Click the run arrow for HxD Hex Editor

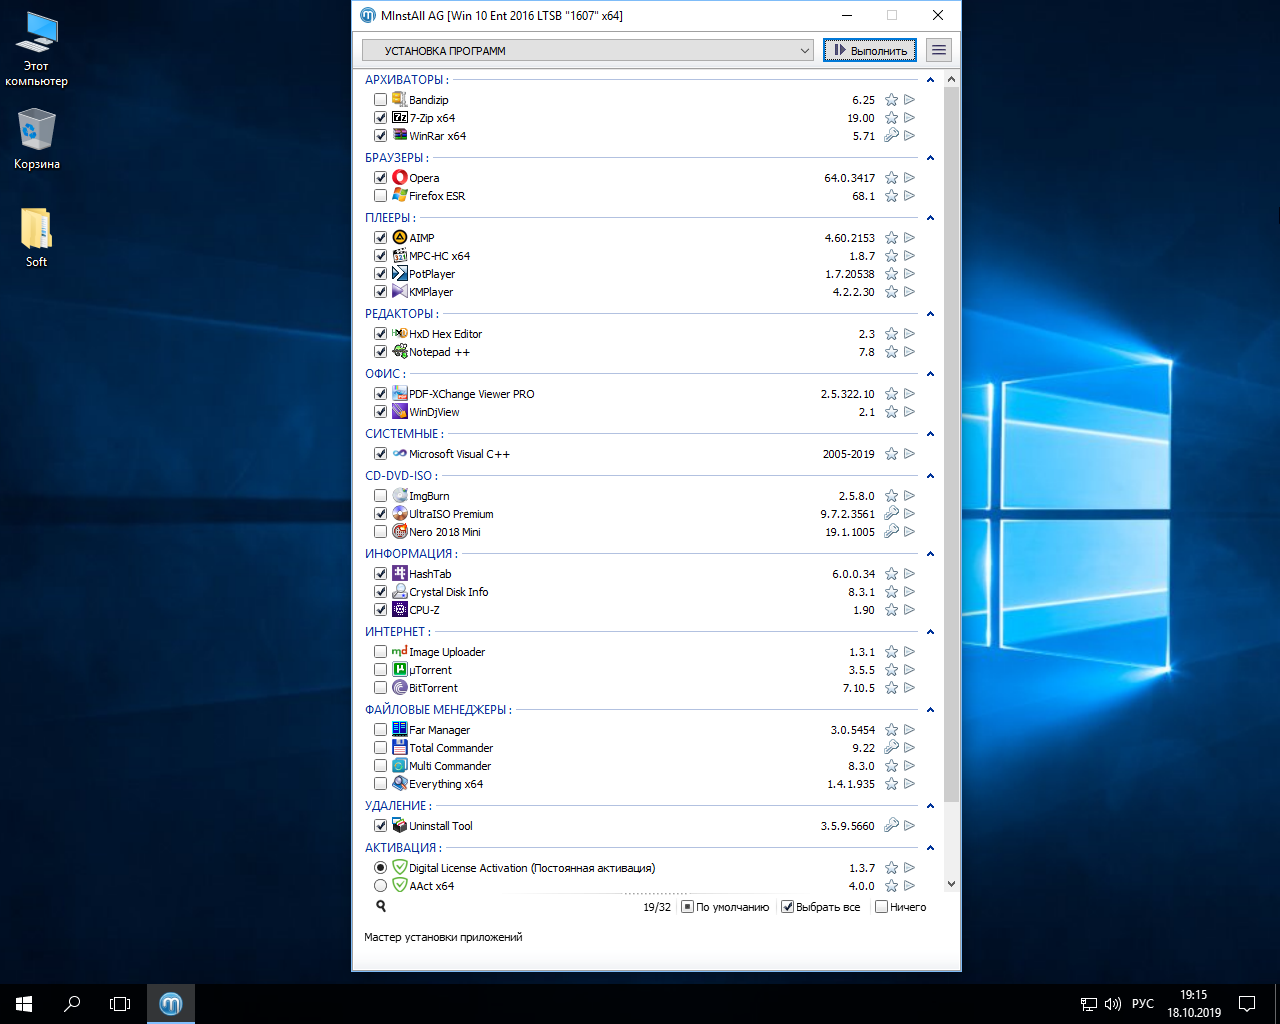click(x=909, y=334)
